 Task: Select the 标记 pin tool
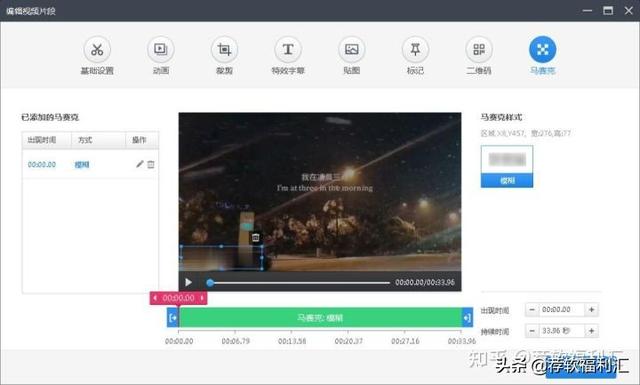point(415,50)
